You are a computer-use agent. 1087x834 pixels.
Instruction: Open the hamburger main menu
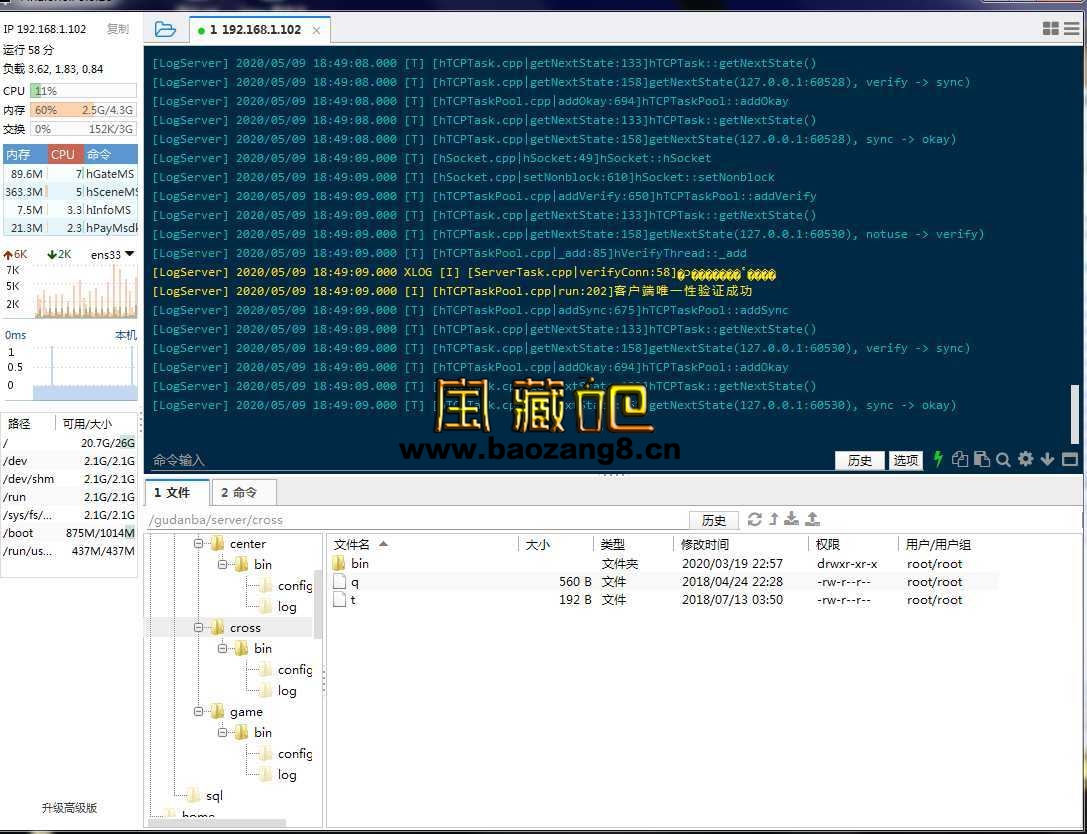[1072, 28]
